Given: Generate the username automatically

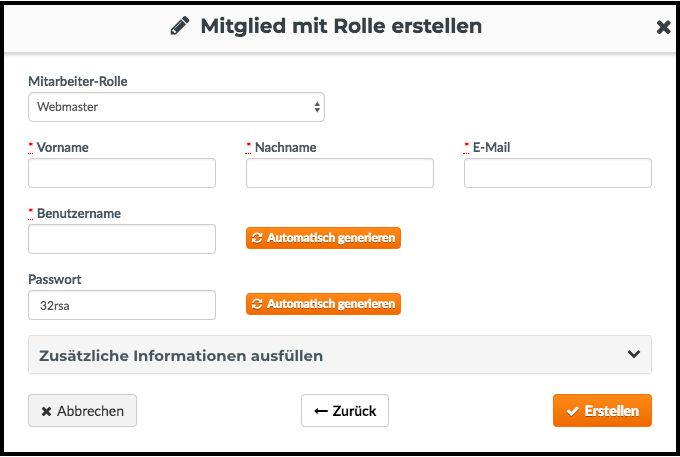Looking at the screenshot, I should point(323,238).
